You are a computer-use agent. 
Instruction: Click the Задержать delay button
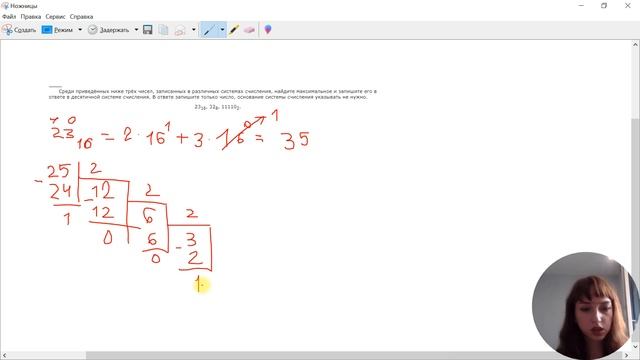pos(109,30)
